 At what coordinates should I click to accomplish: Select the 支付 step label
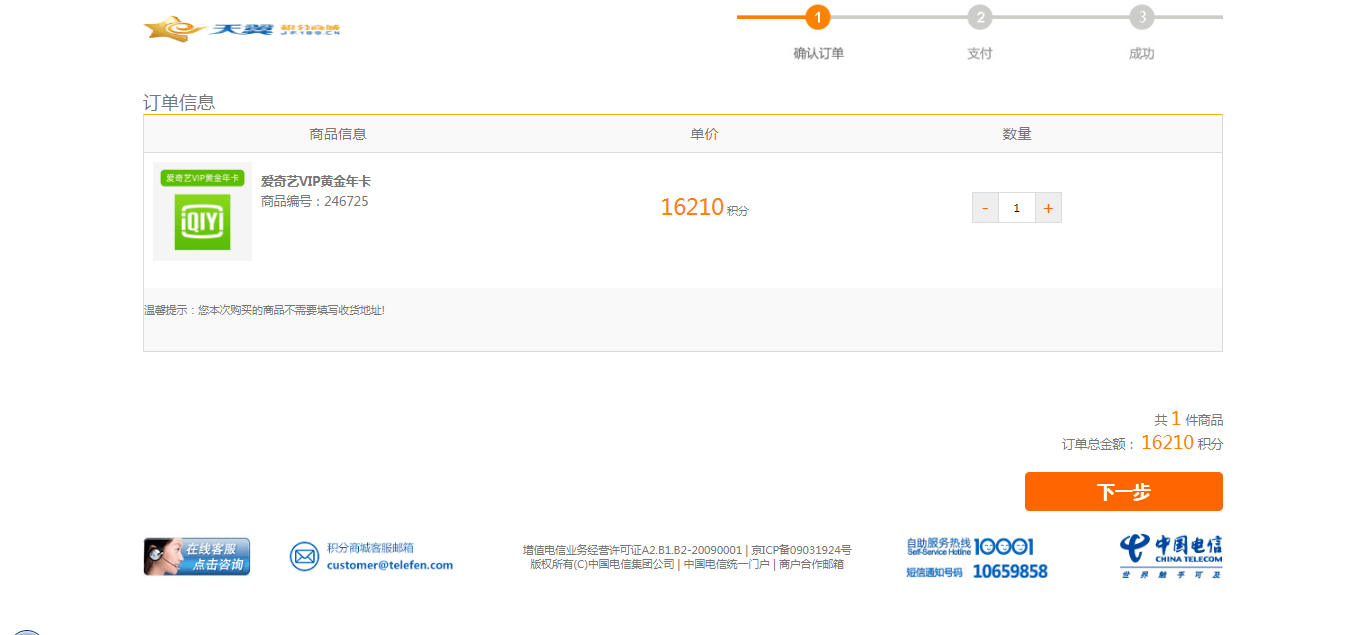[980, 54]
